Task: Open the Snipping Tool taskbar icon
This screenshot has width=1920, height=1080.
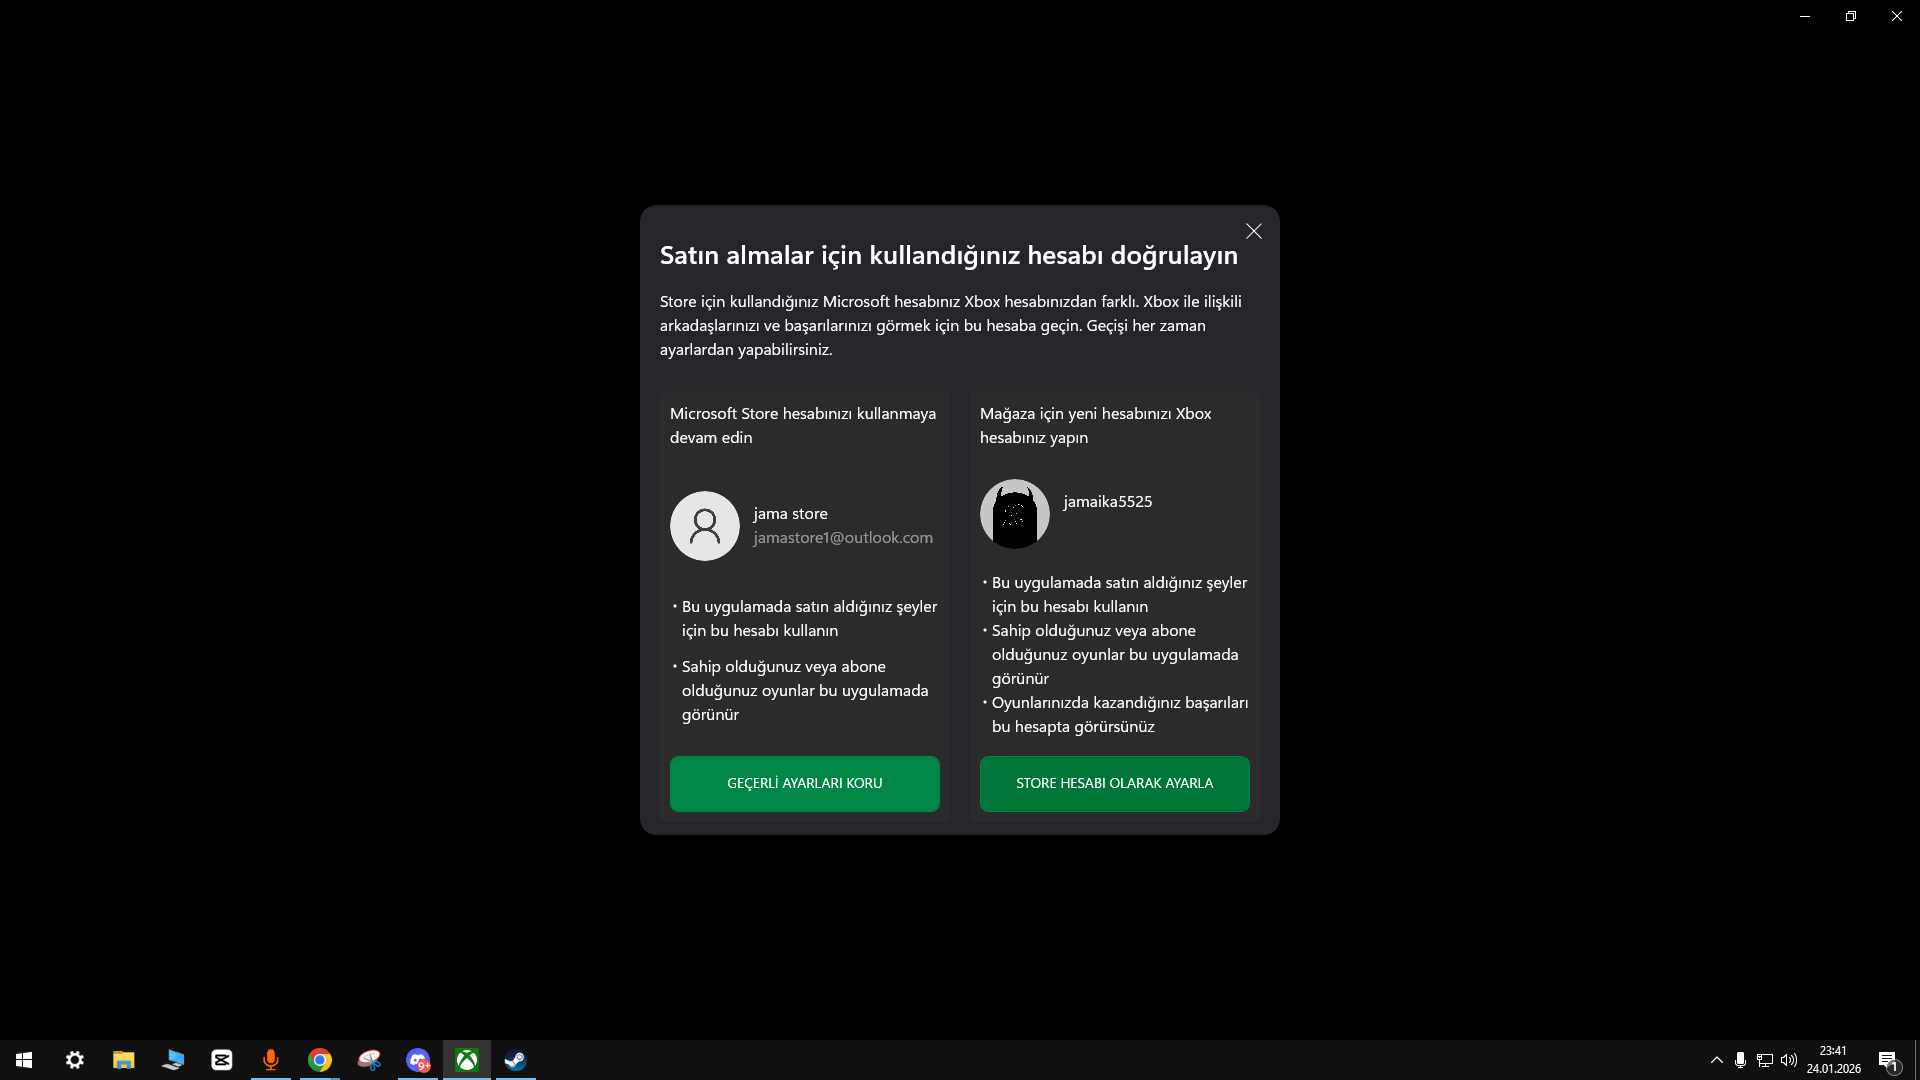Action: pos(369,1060)
